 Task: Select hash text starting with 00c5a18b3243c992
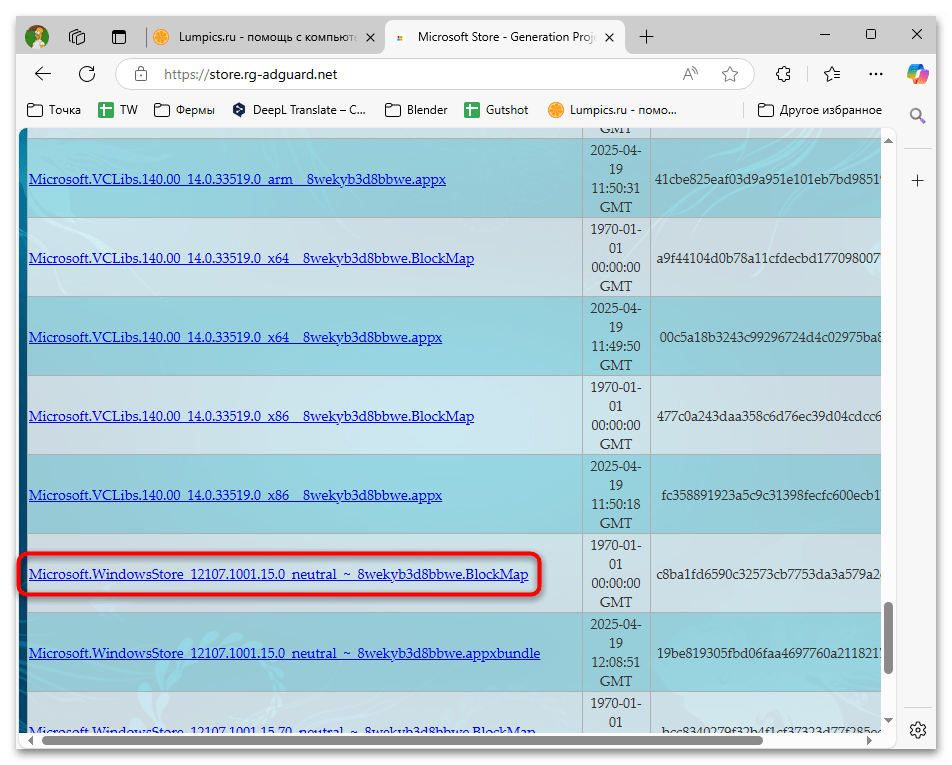point(770,337)
